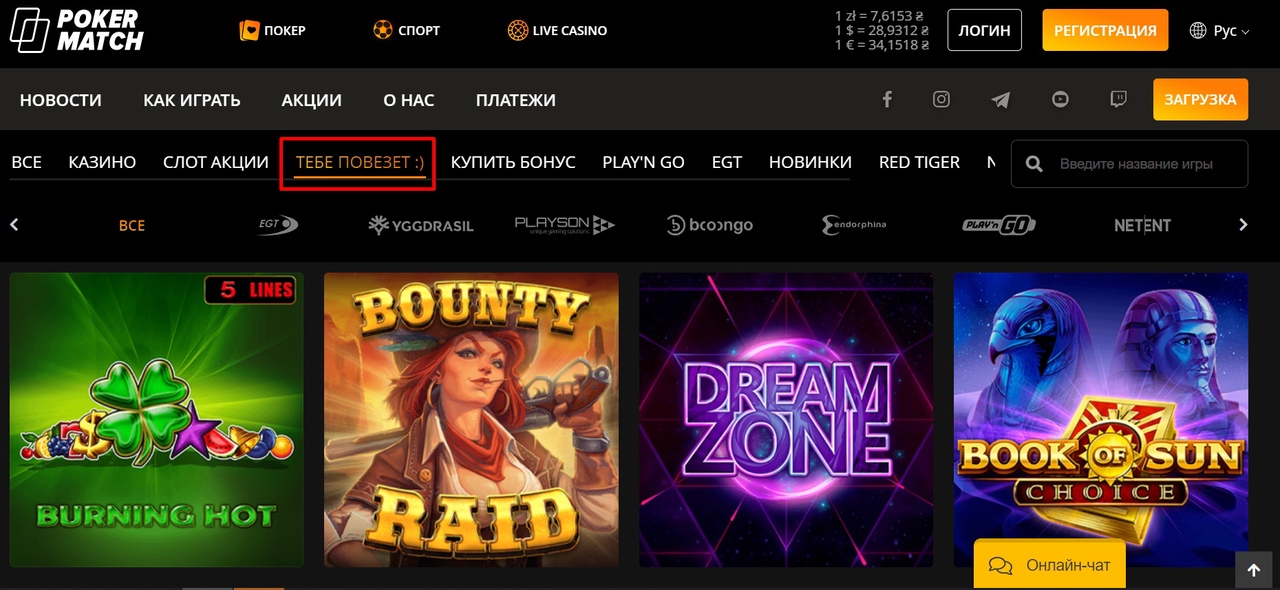Screen dimensions: 1280x590
Task: Open the Dream Zone game thumbnail
Action: pyautogui.click(x=786, y=420)
